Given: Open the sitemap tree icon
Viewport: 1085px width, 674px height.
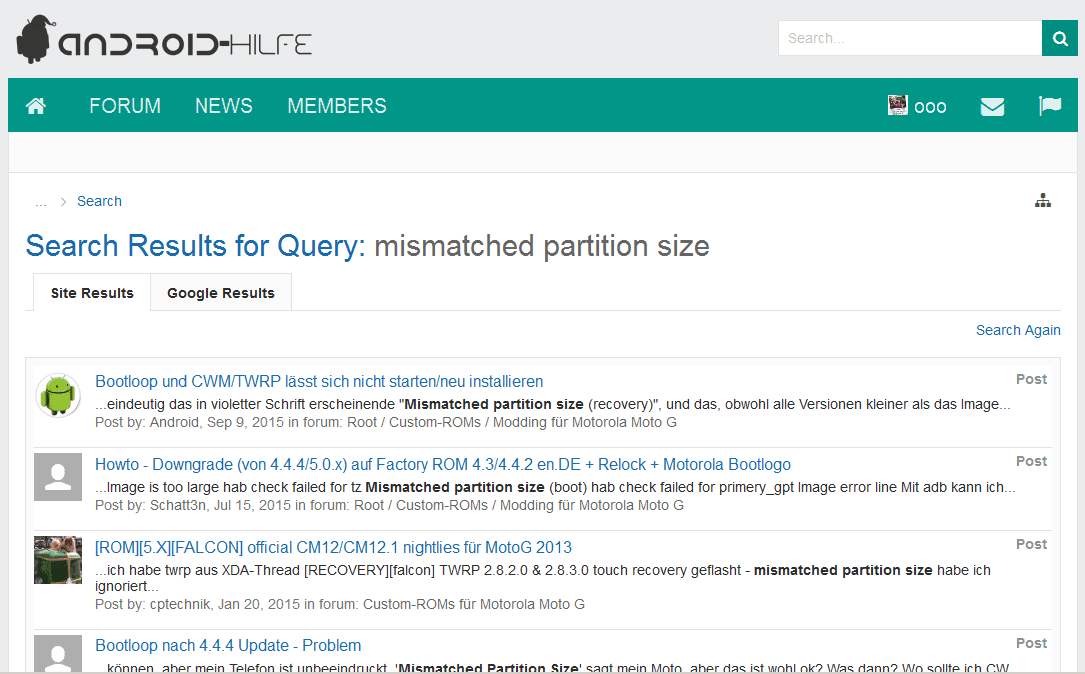Looking at the screenshot, I should tap(1043, 201).
